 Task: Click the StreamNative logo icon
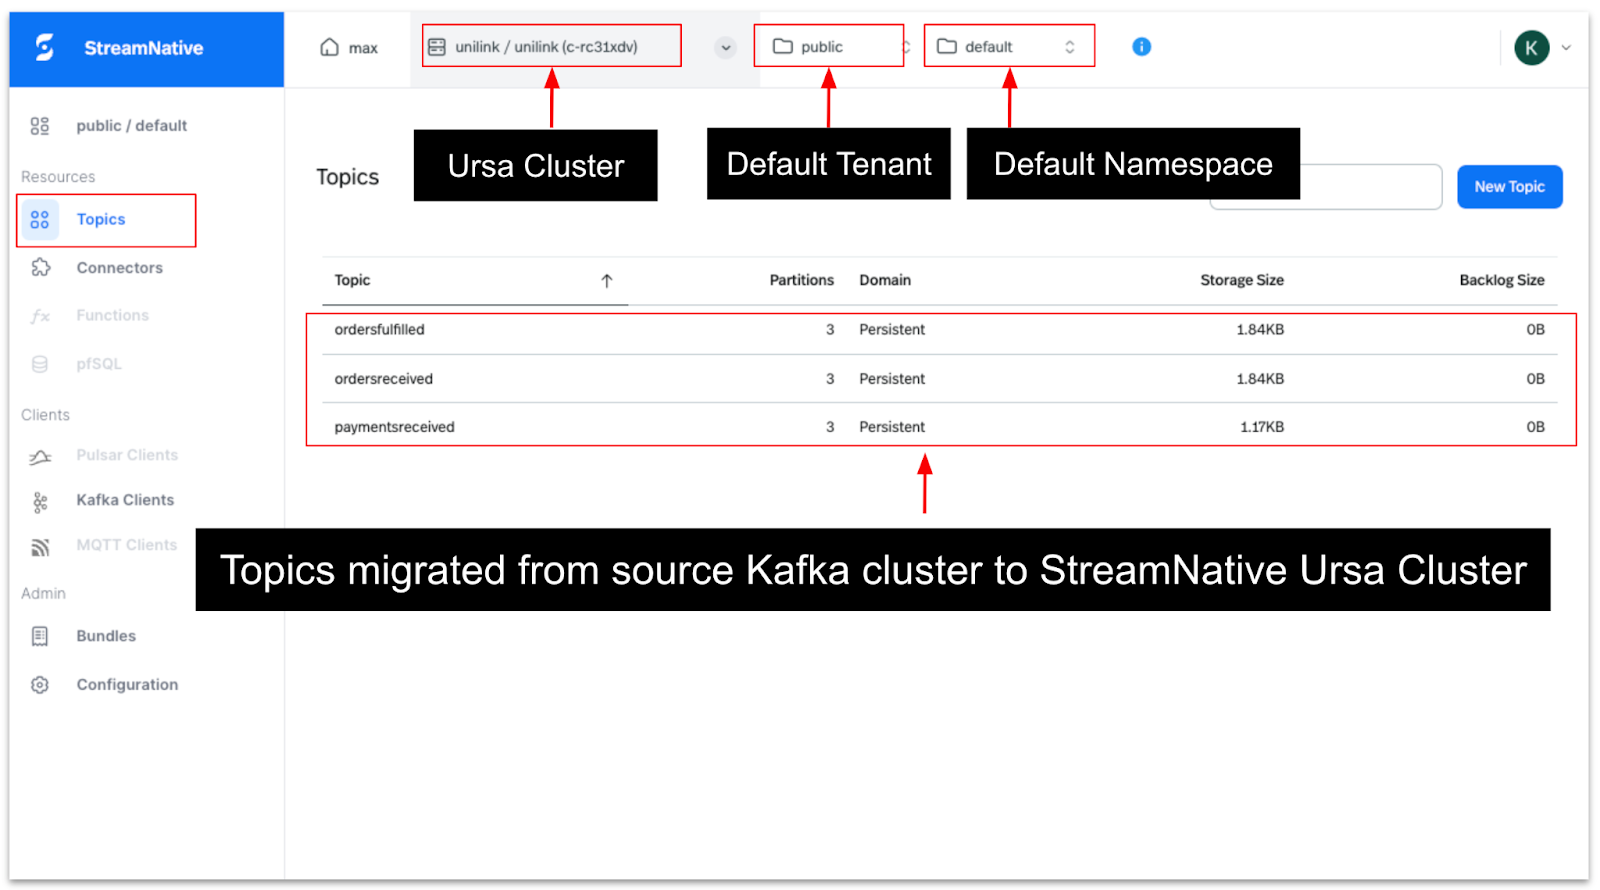(45, 48)
